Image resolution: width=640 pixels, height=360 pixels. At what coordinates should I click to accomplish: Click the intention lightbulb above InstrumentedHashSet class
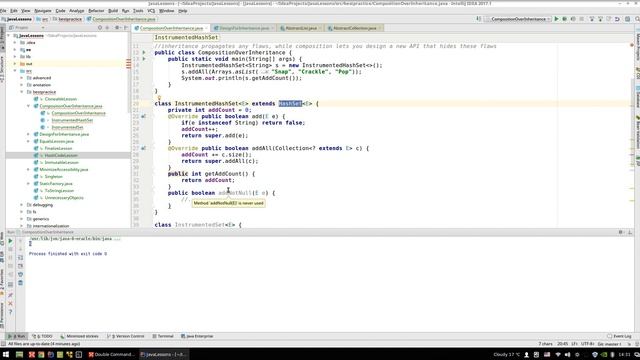click(159, 98)
